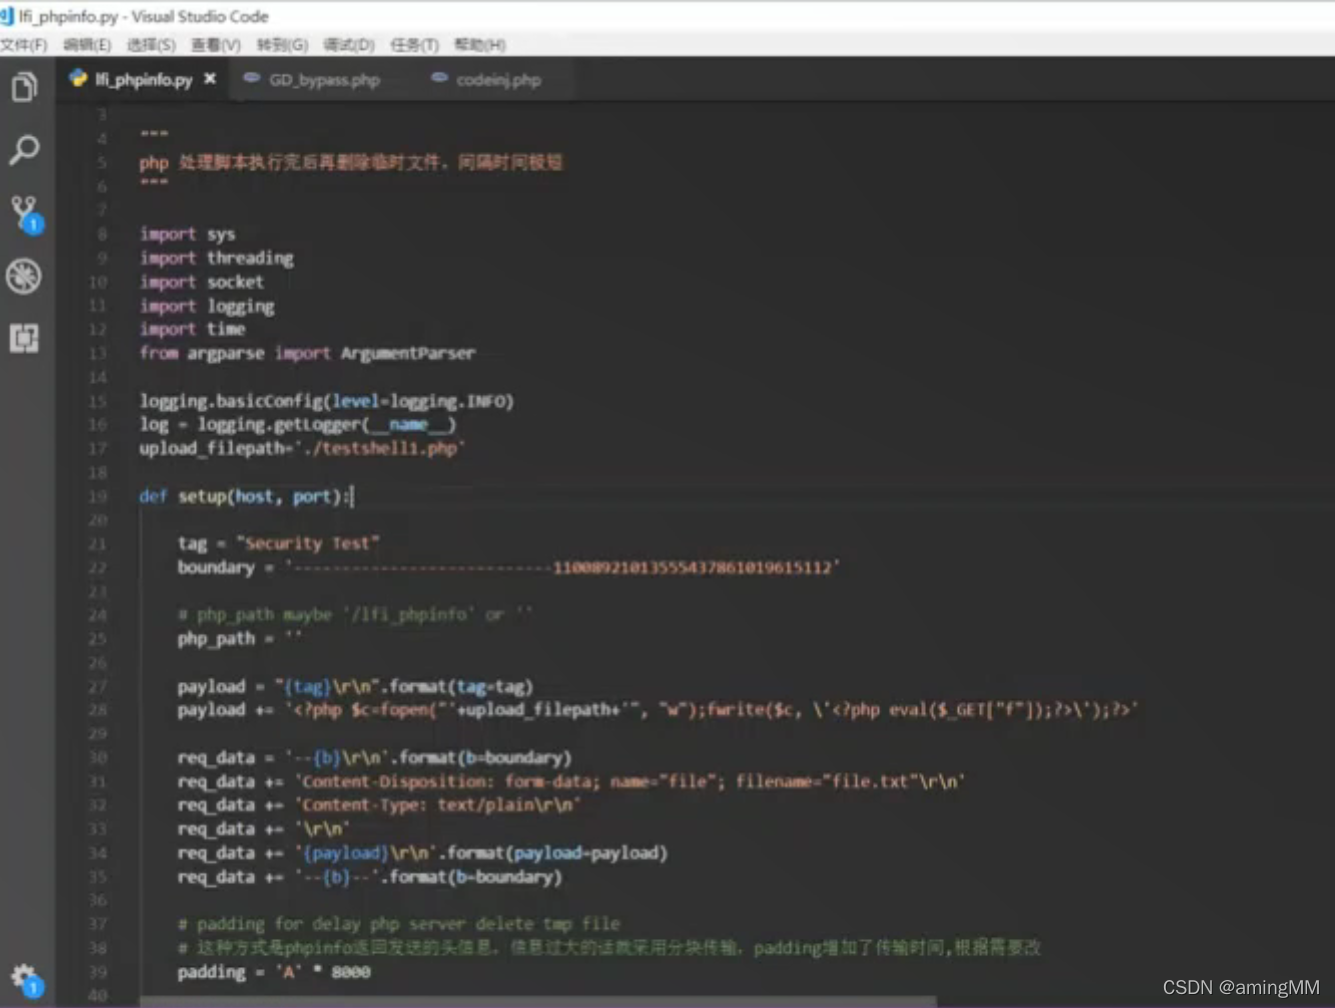
Task: Click the '# padding for delay' comment line
Action: 398,924
